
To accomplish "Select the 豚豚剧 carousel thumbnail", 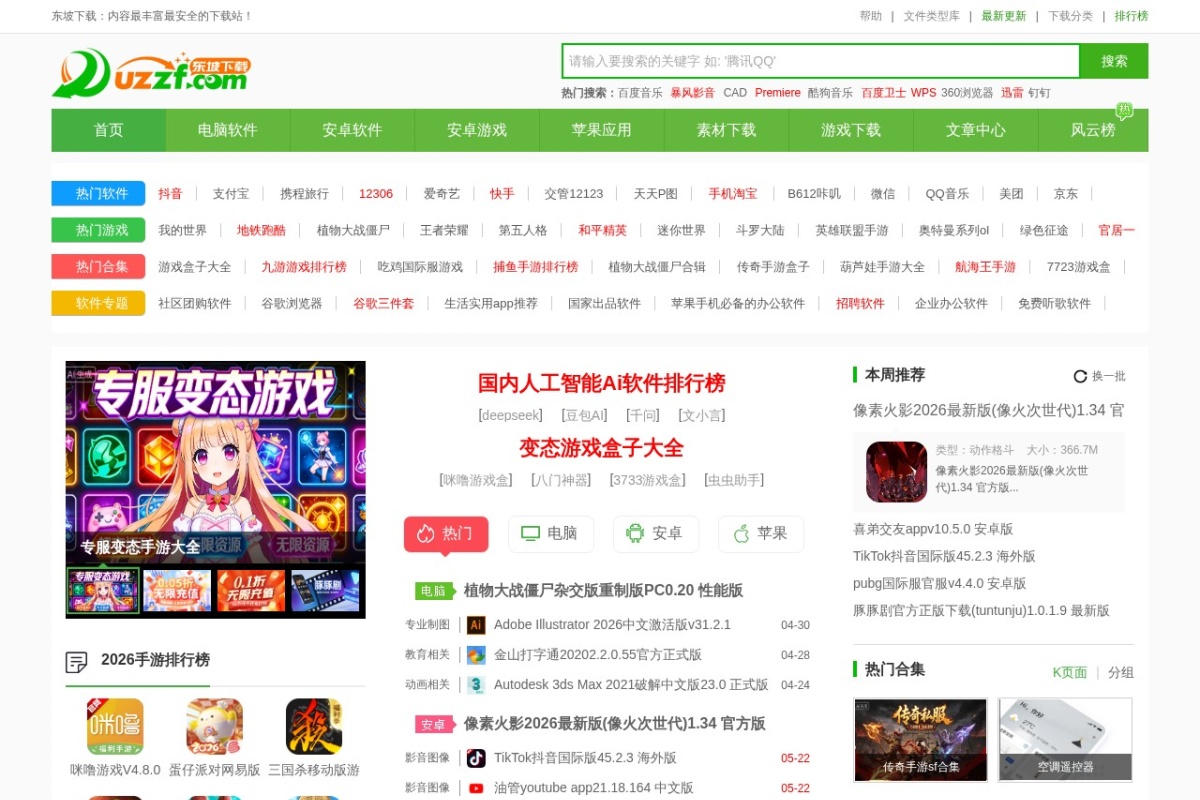I will coord(325,590).
